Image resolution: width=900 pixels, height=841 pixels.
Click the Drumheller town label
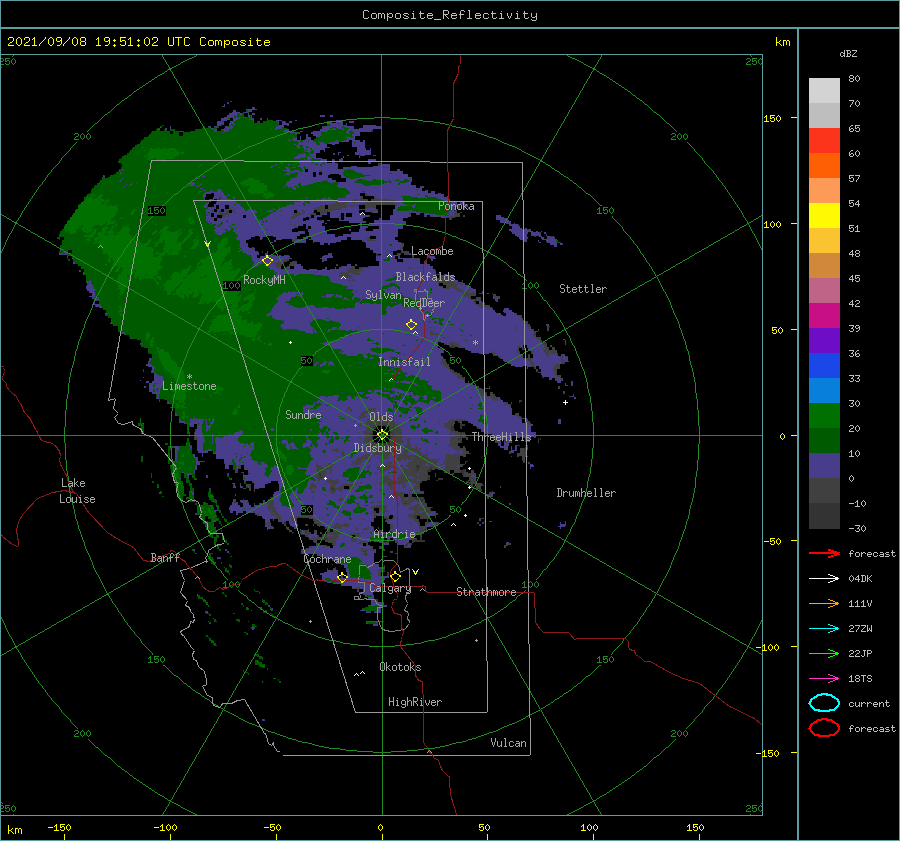(586, 493)
